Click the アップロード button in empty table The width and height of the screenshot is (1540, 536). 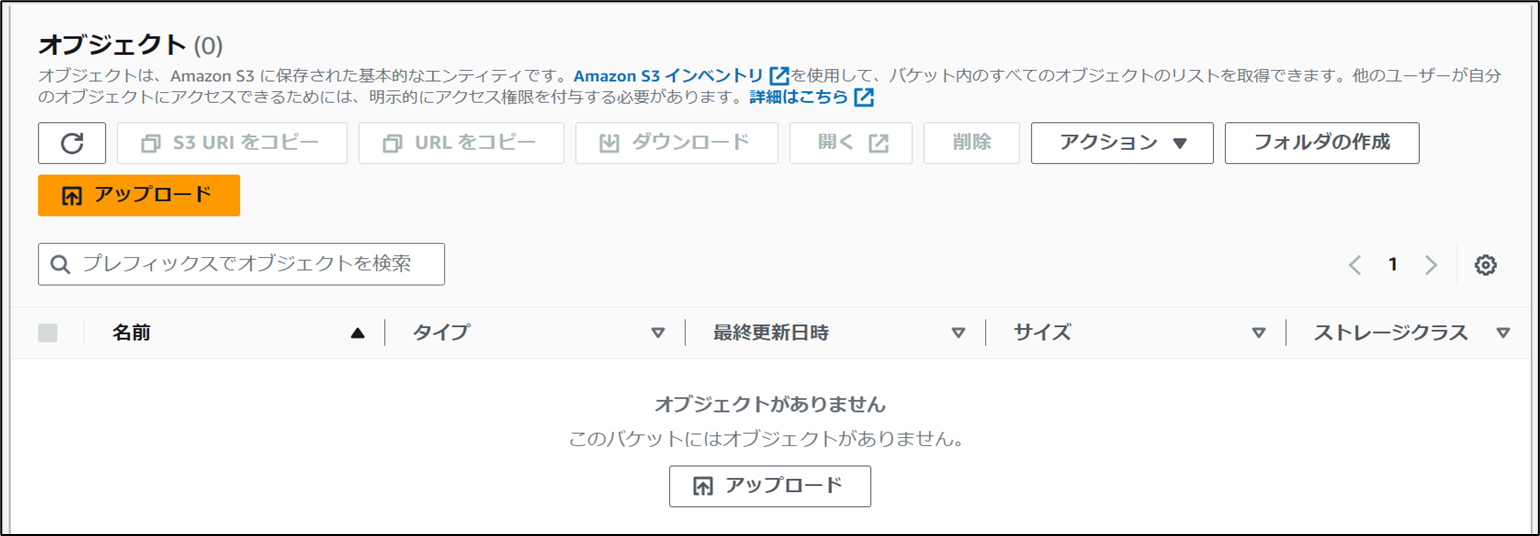tap(770, 486)
